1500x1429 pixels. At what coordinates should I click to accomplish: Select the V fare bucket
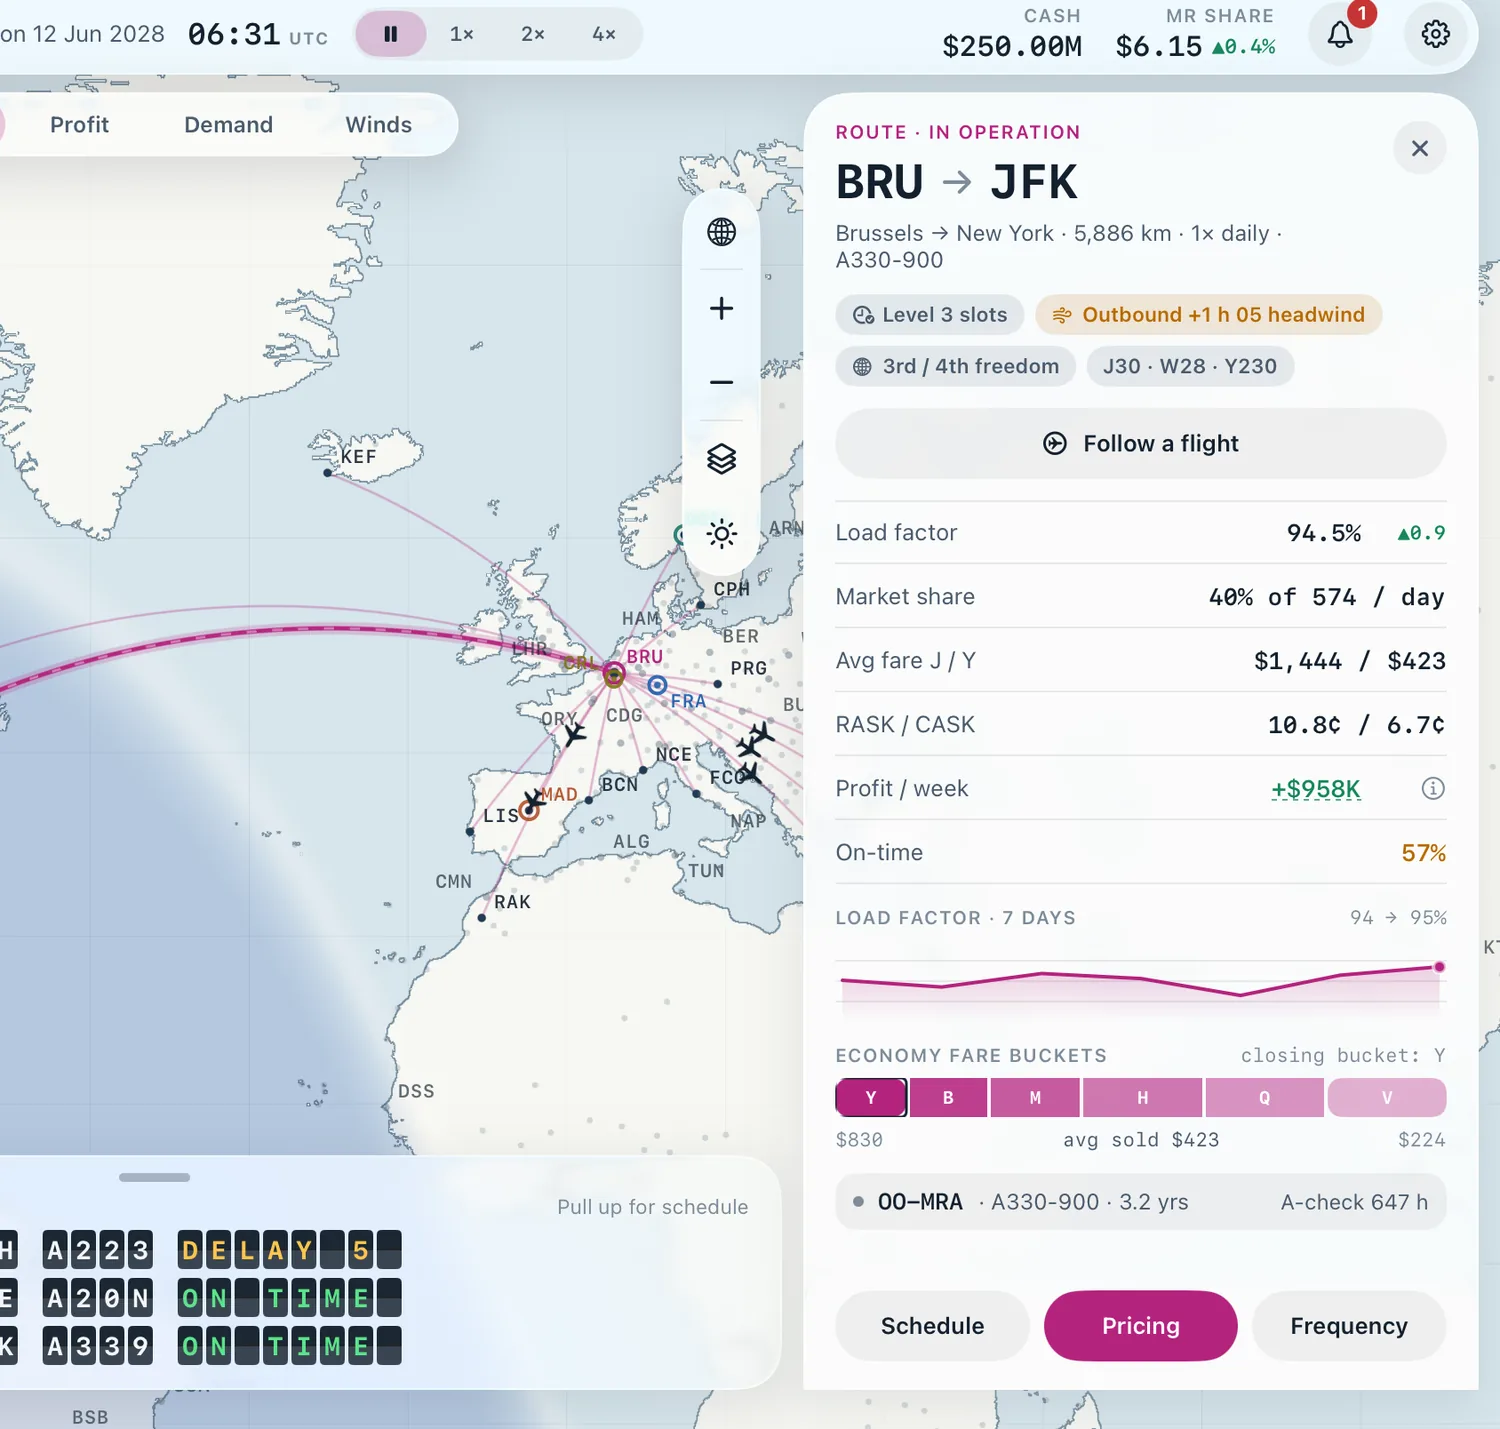tap(1386, 1098)
